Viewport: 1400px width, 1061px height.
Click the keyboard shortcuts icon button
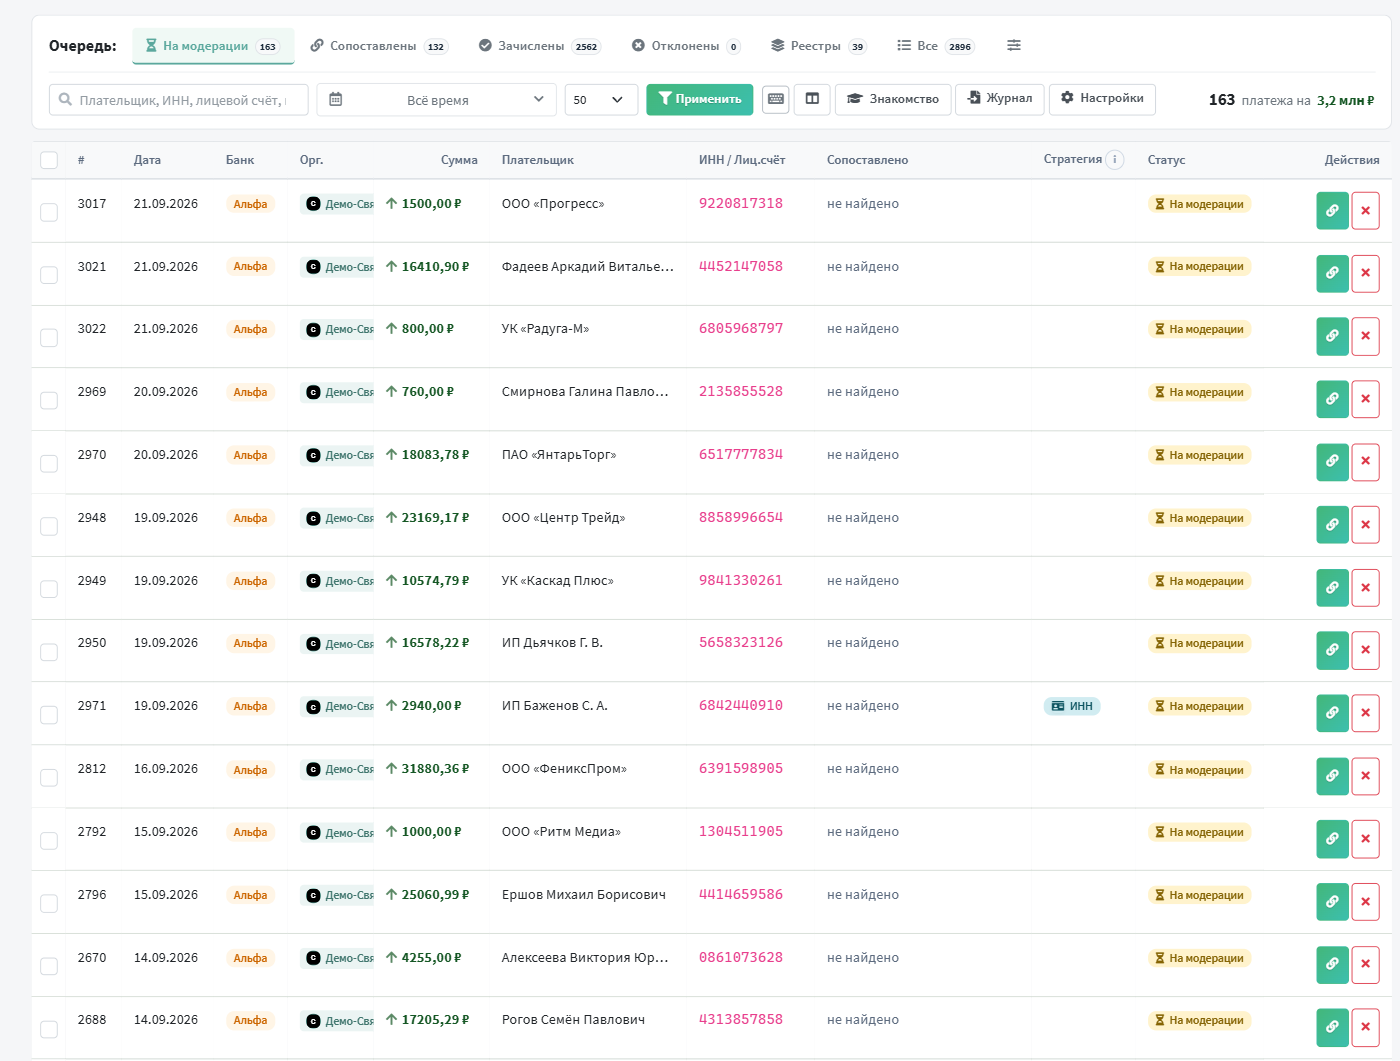click(776, 99)
